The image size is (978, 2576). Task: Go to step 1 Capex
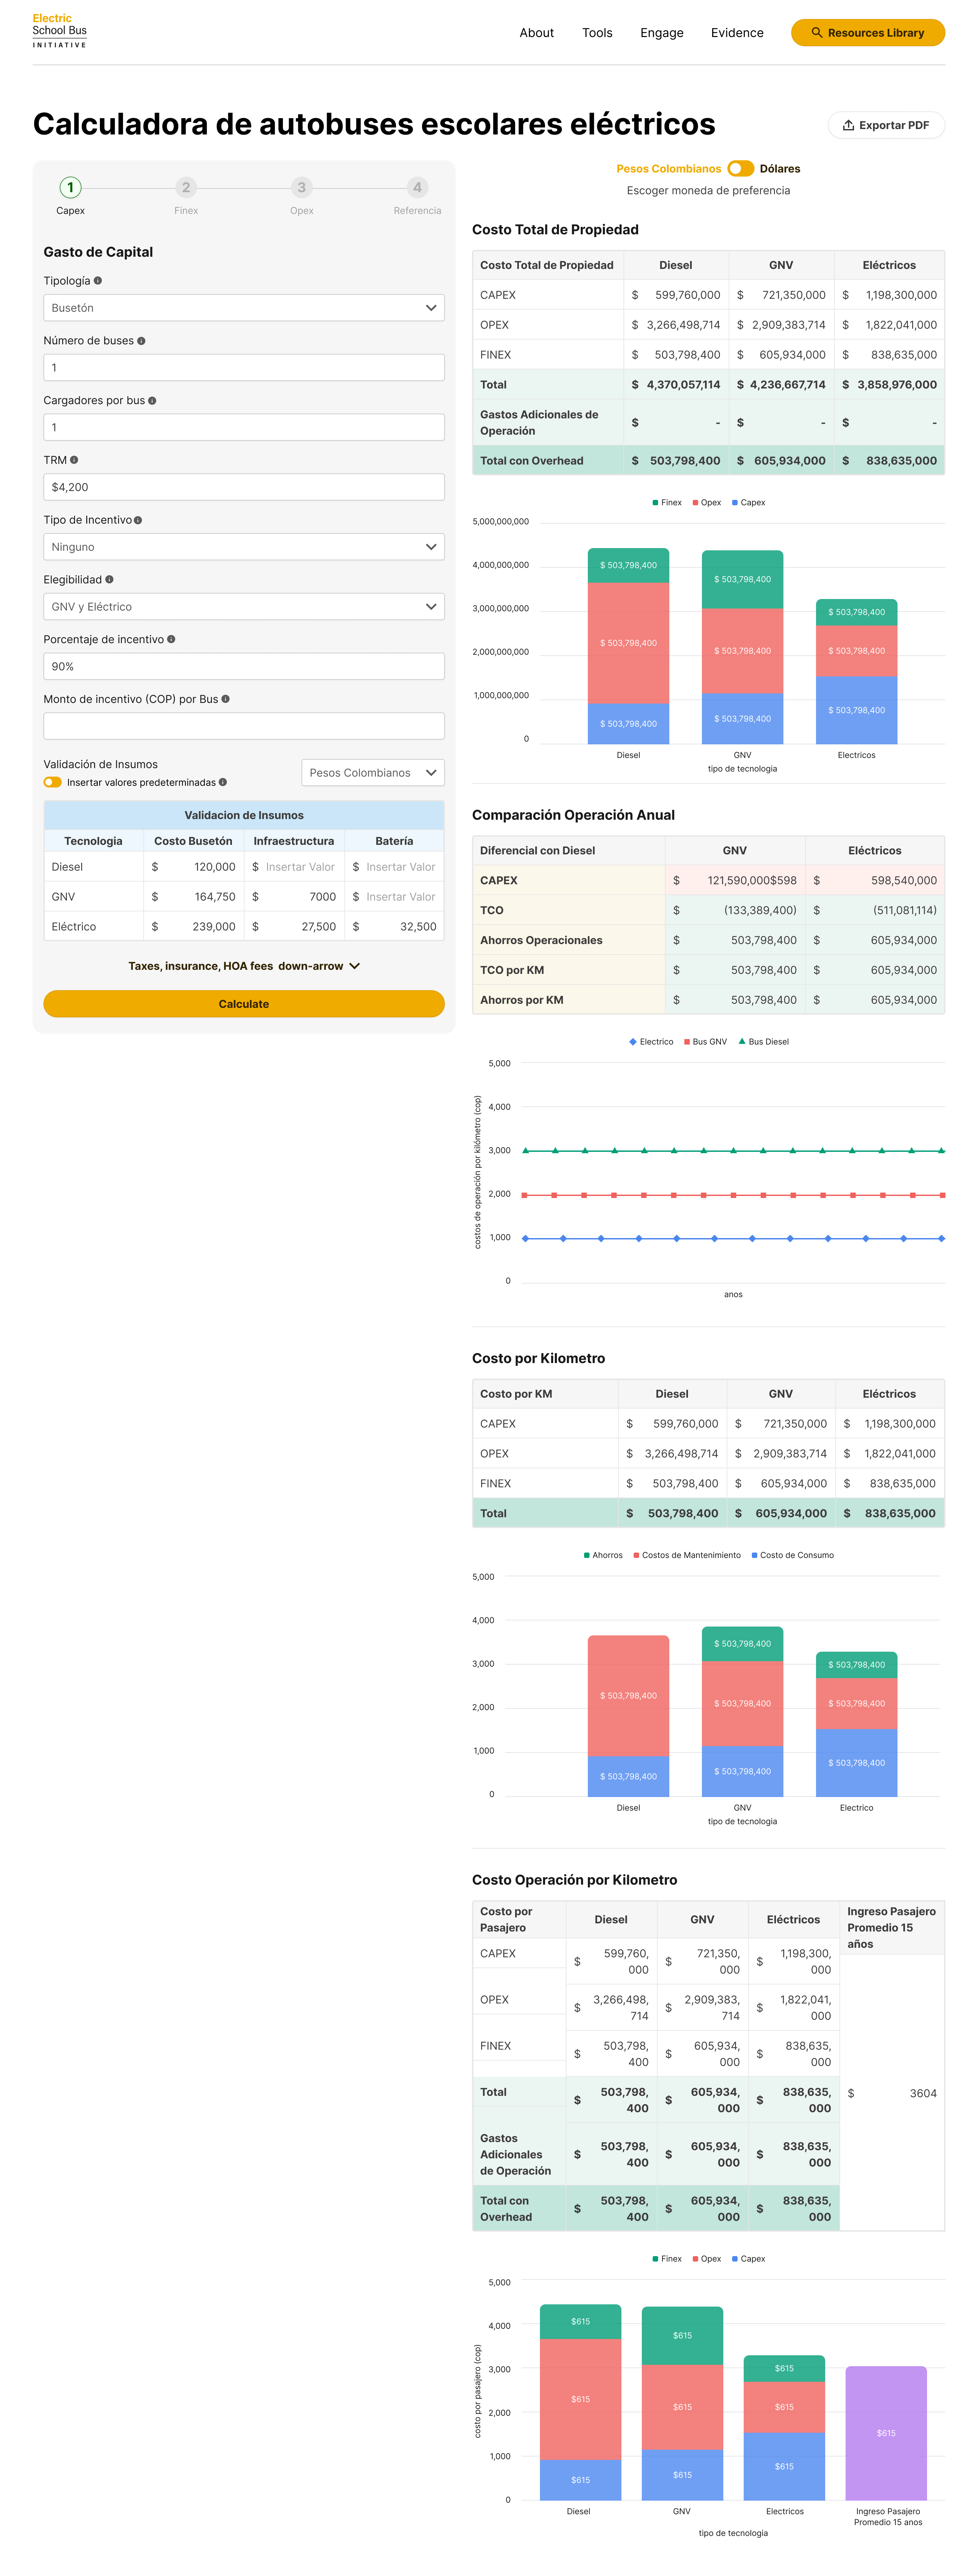(70, 188)
